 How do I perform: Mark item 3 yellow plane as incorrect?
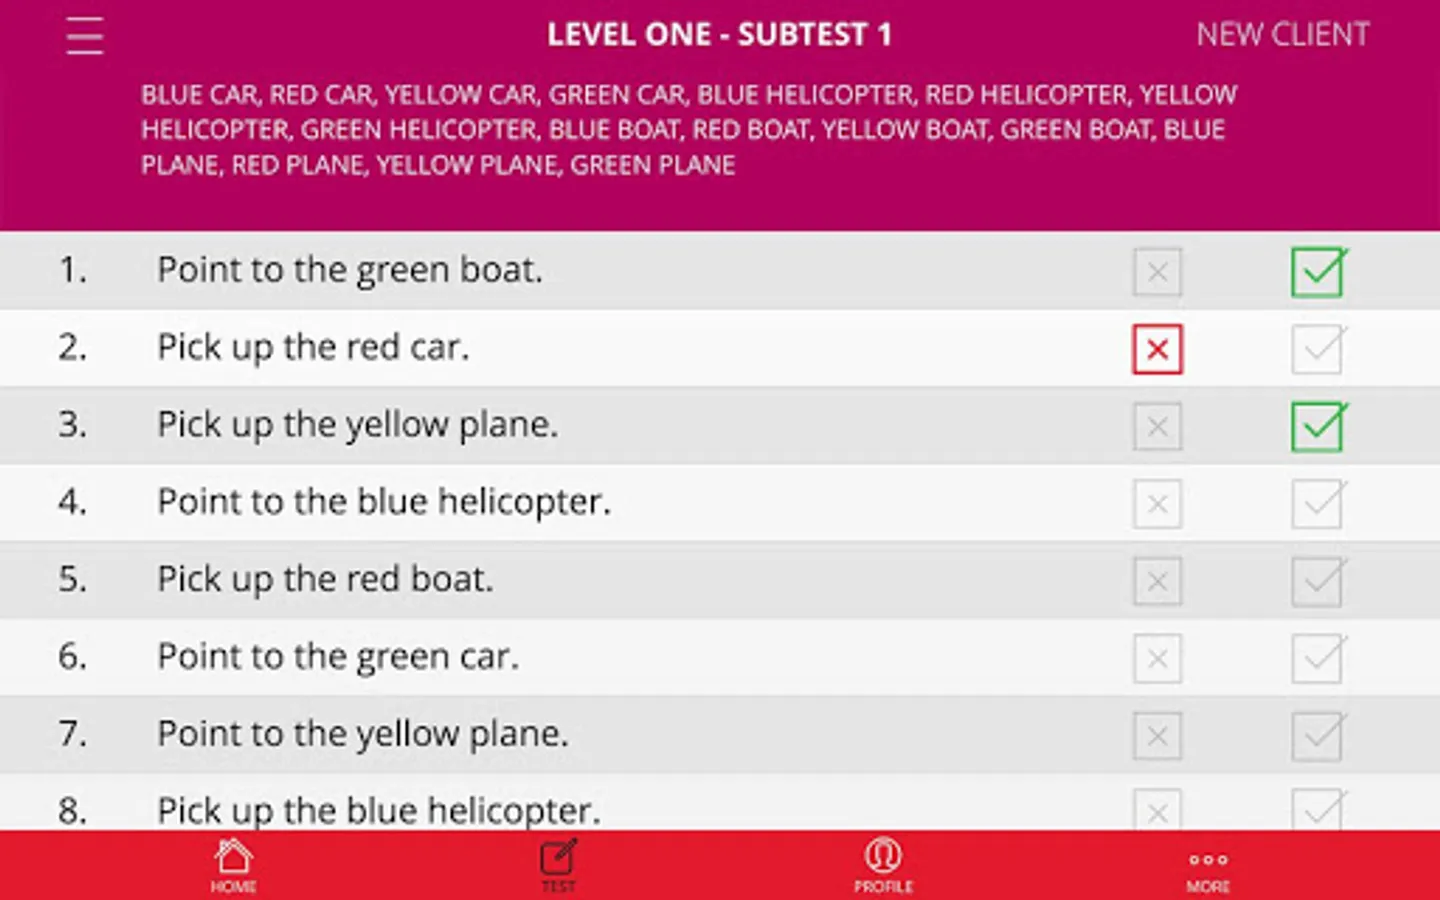[1157, 427]
